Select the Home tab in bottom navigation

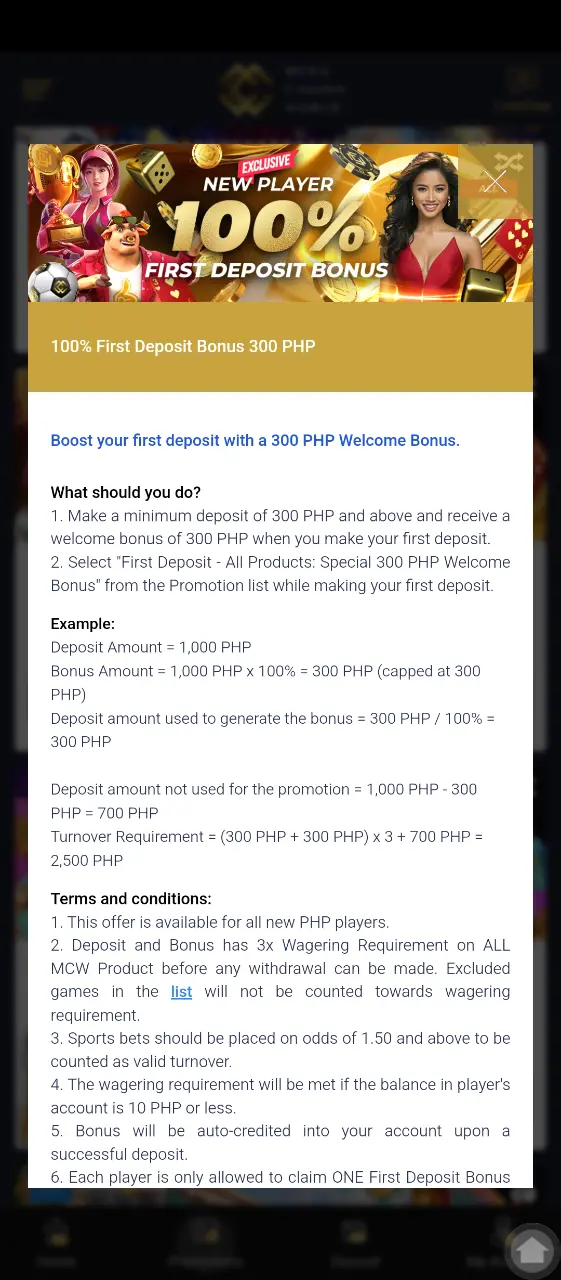pyautogui.click(x=56, y=1245)
